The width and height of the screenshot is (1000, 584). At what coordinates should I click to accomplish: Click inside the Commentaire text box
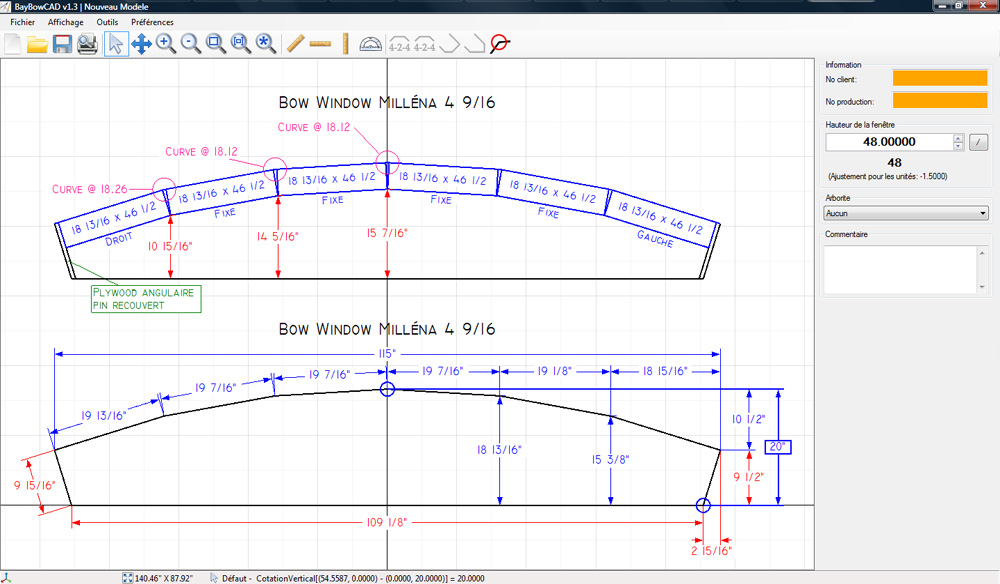tap(898, 269)
